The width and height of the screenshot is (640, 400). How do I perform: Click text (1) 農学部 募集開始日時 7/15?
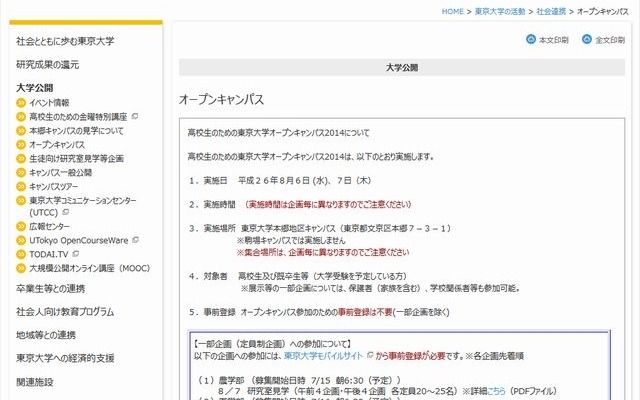[x=298, y=380]
